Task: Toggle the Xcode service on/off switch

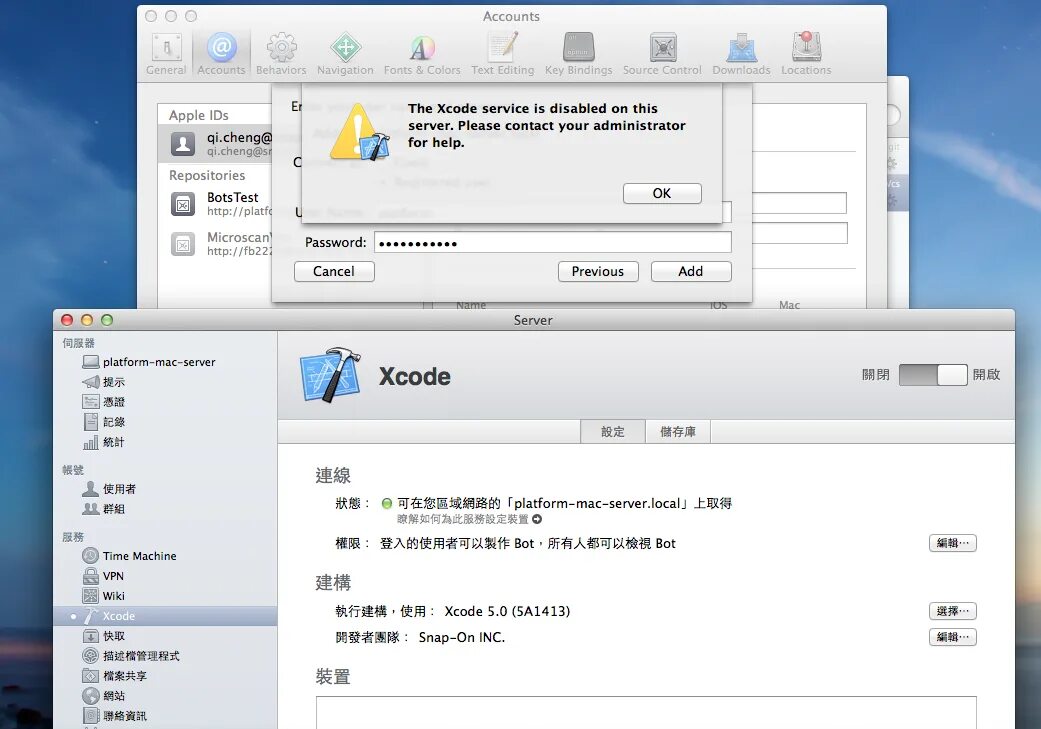Action: (933, 374)
